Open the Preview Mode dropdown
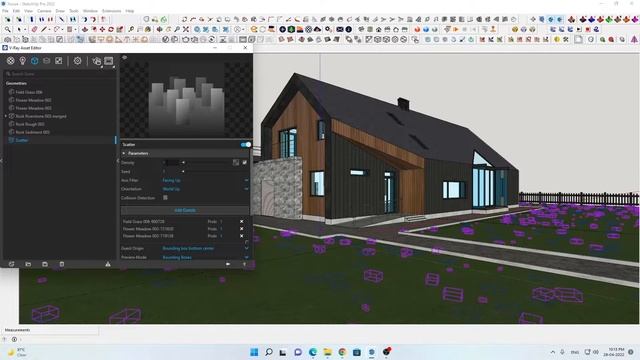 point(205,258)
